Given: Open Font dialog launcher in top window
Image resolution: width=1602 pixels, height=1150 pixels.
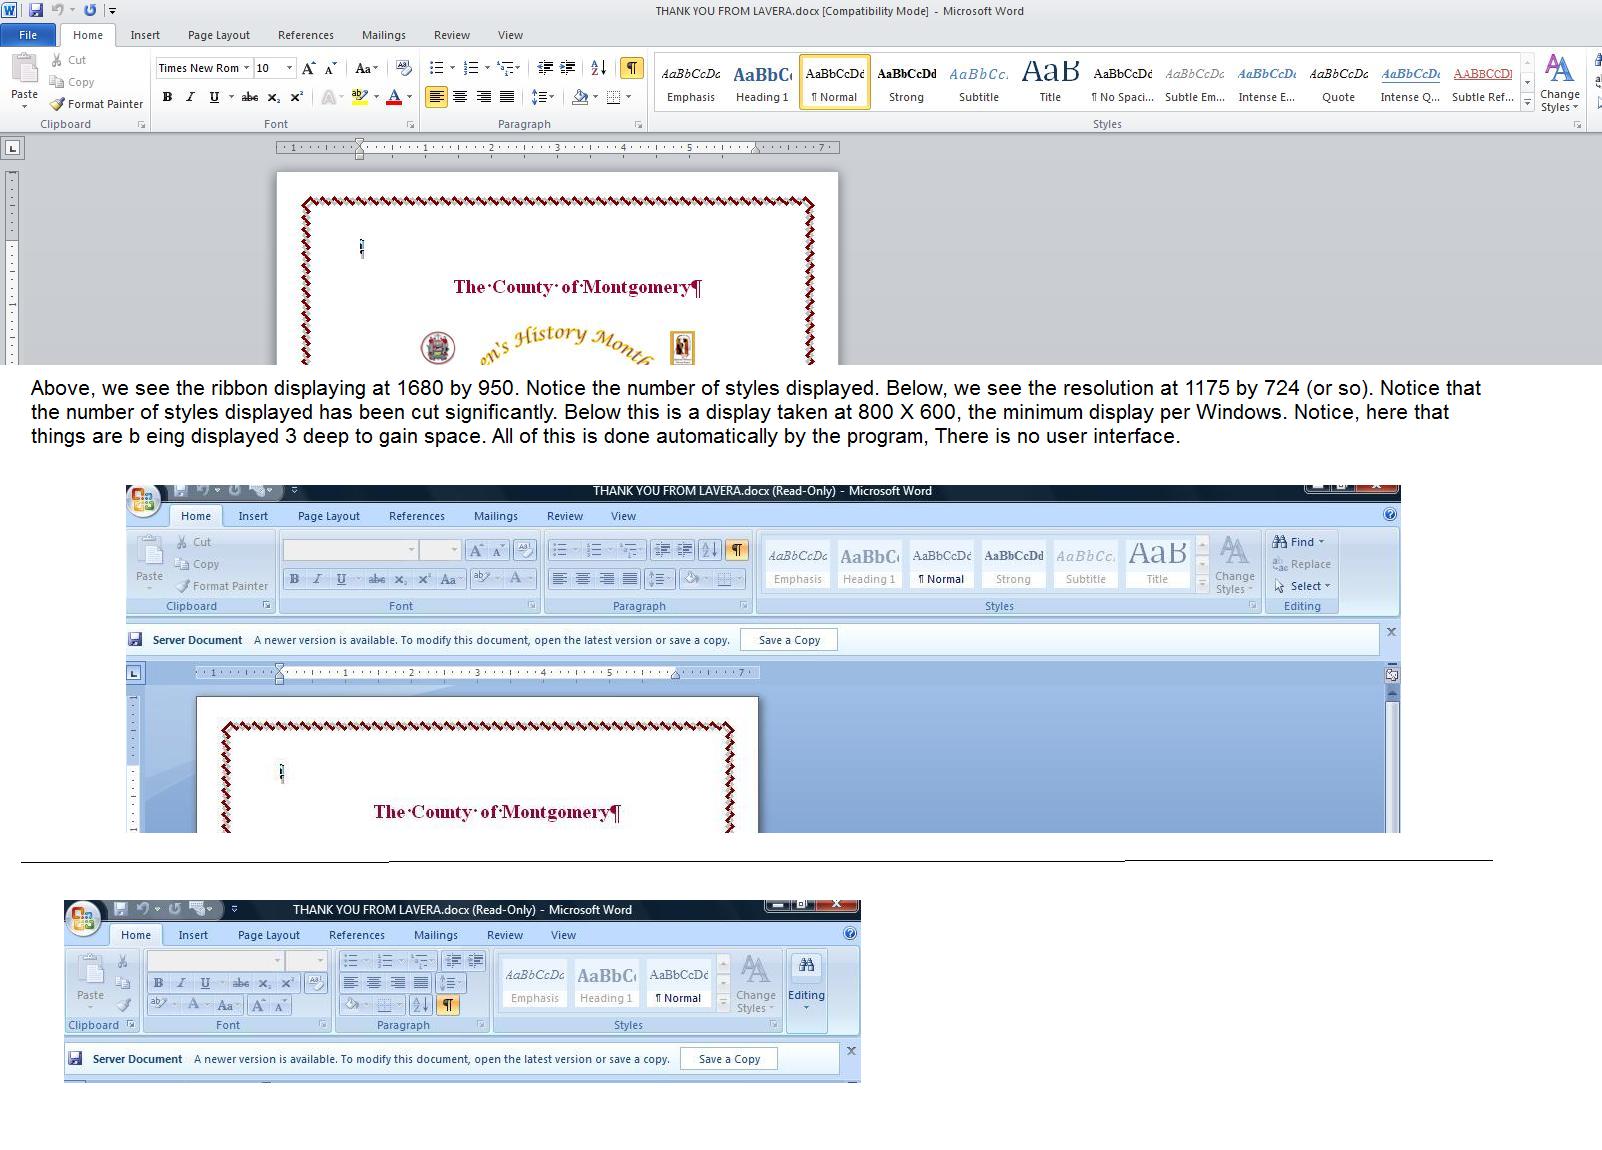Looking at the screenshot, I should 410,125.
